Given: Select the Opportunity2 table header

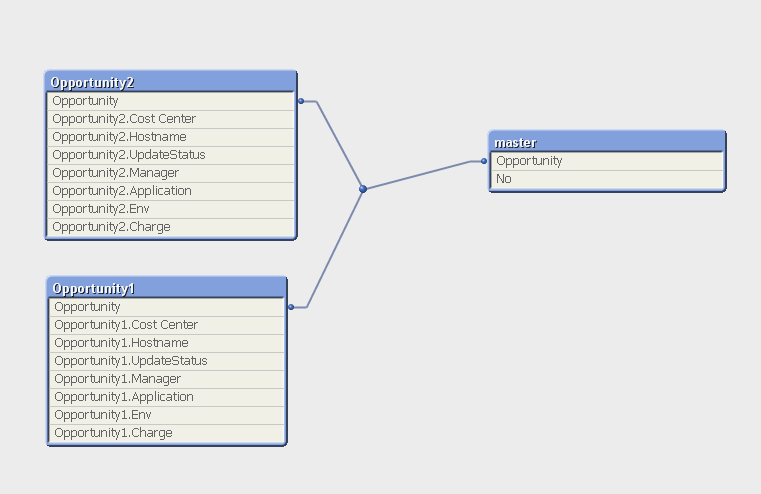Looking at the screenshot, I should click(x=171, y=82).
